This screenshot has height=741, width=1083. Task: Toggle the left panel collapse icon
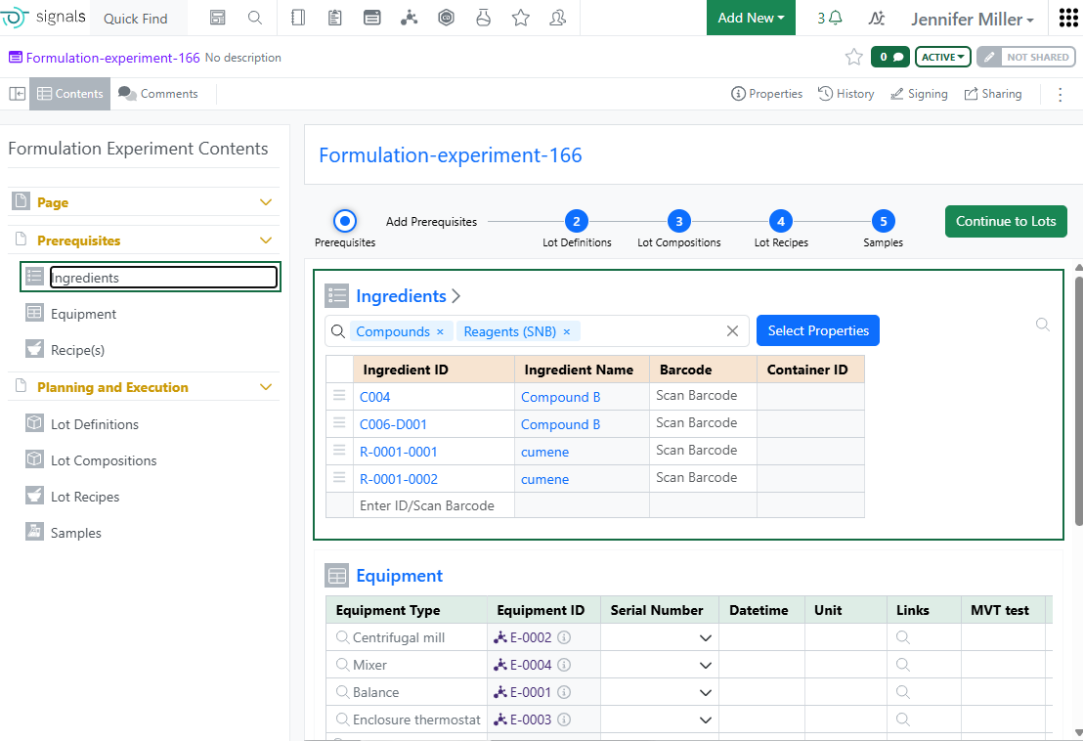[17, 93]
